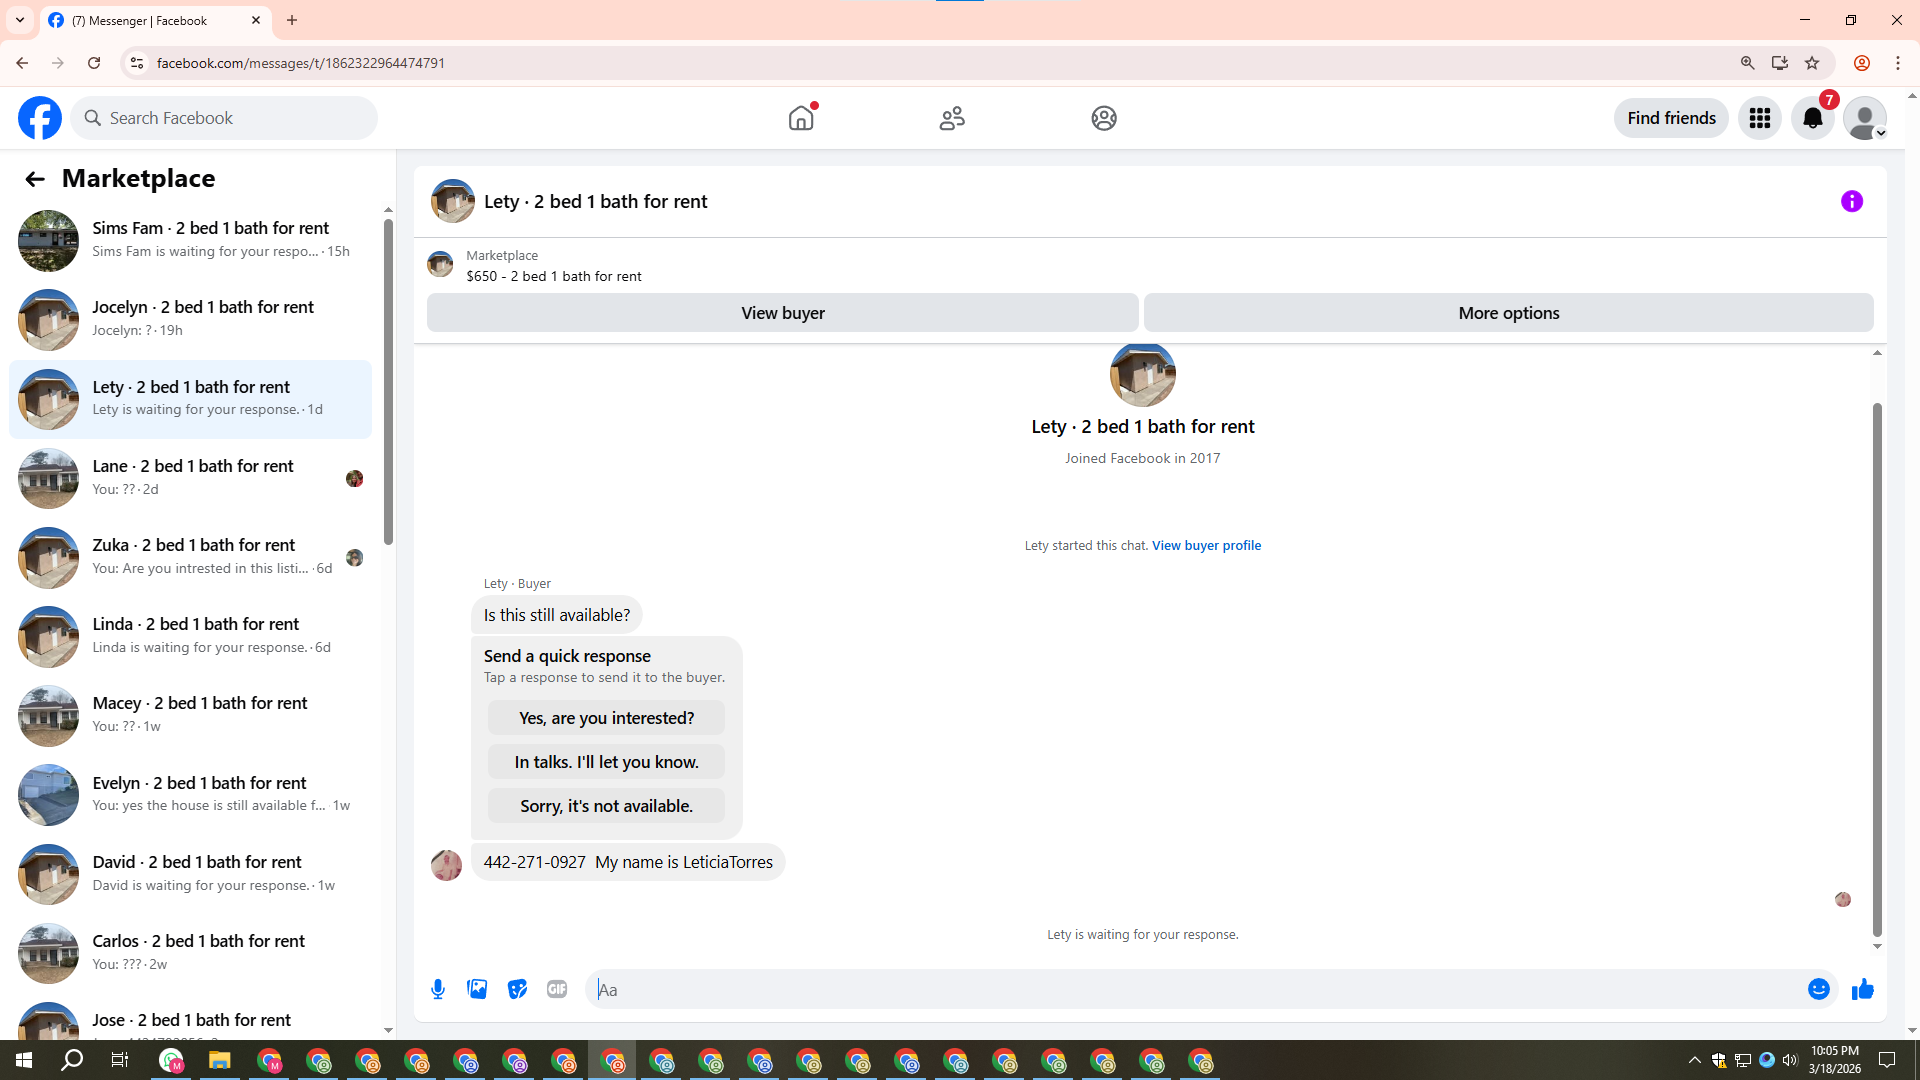The width and height of the screenshot is (1920, 1080).
Task: Open the Facebook menu grid icon
Action: (x=1759, y=118)
